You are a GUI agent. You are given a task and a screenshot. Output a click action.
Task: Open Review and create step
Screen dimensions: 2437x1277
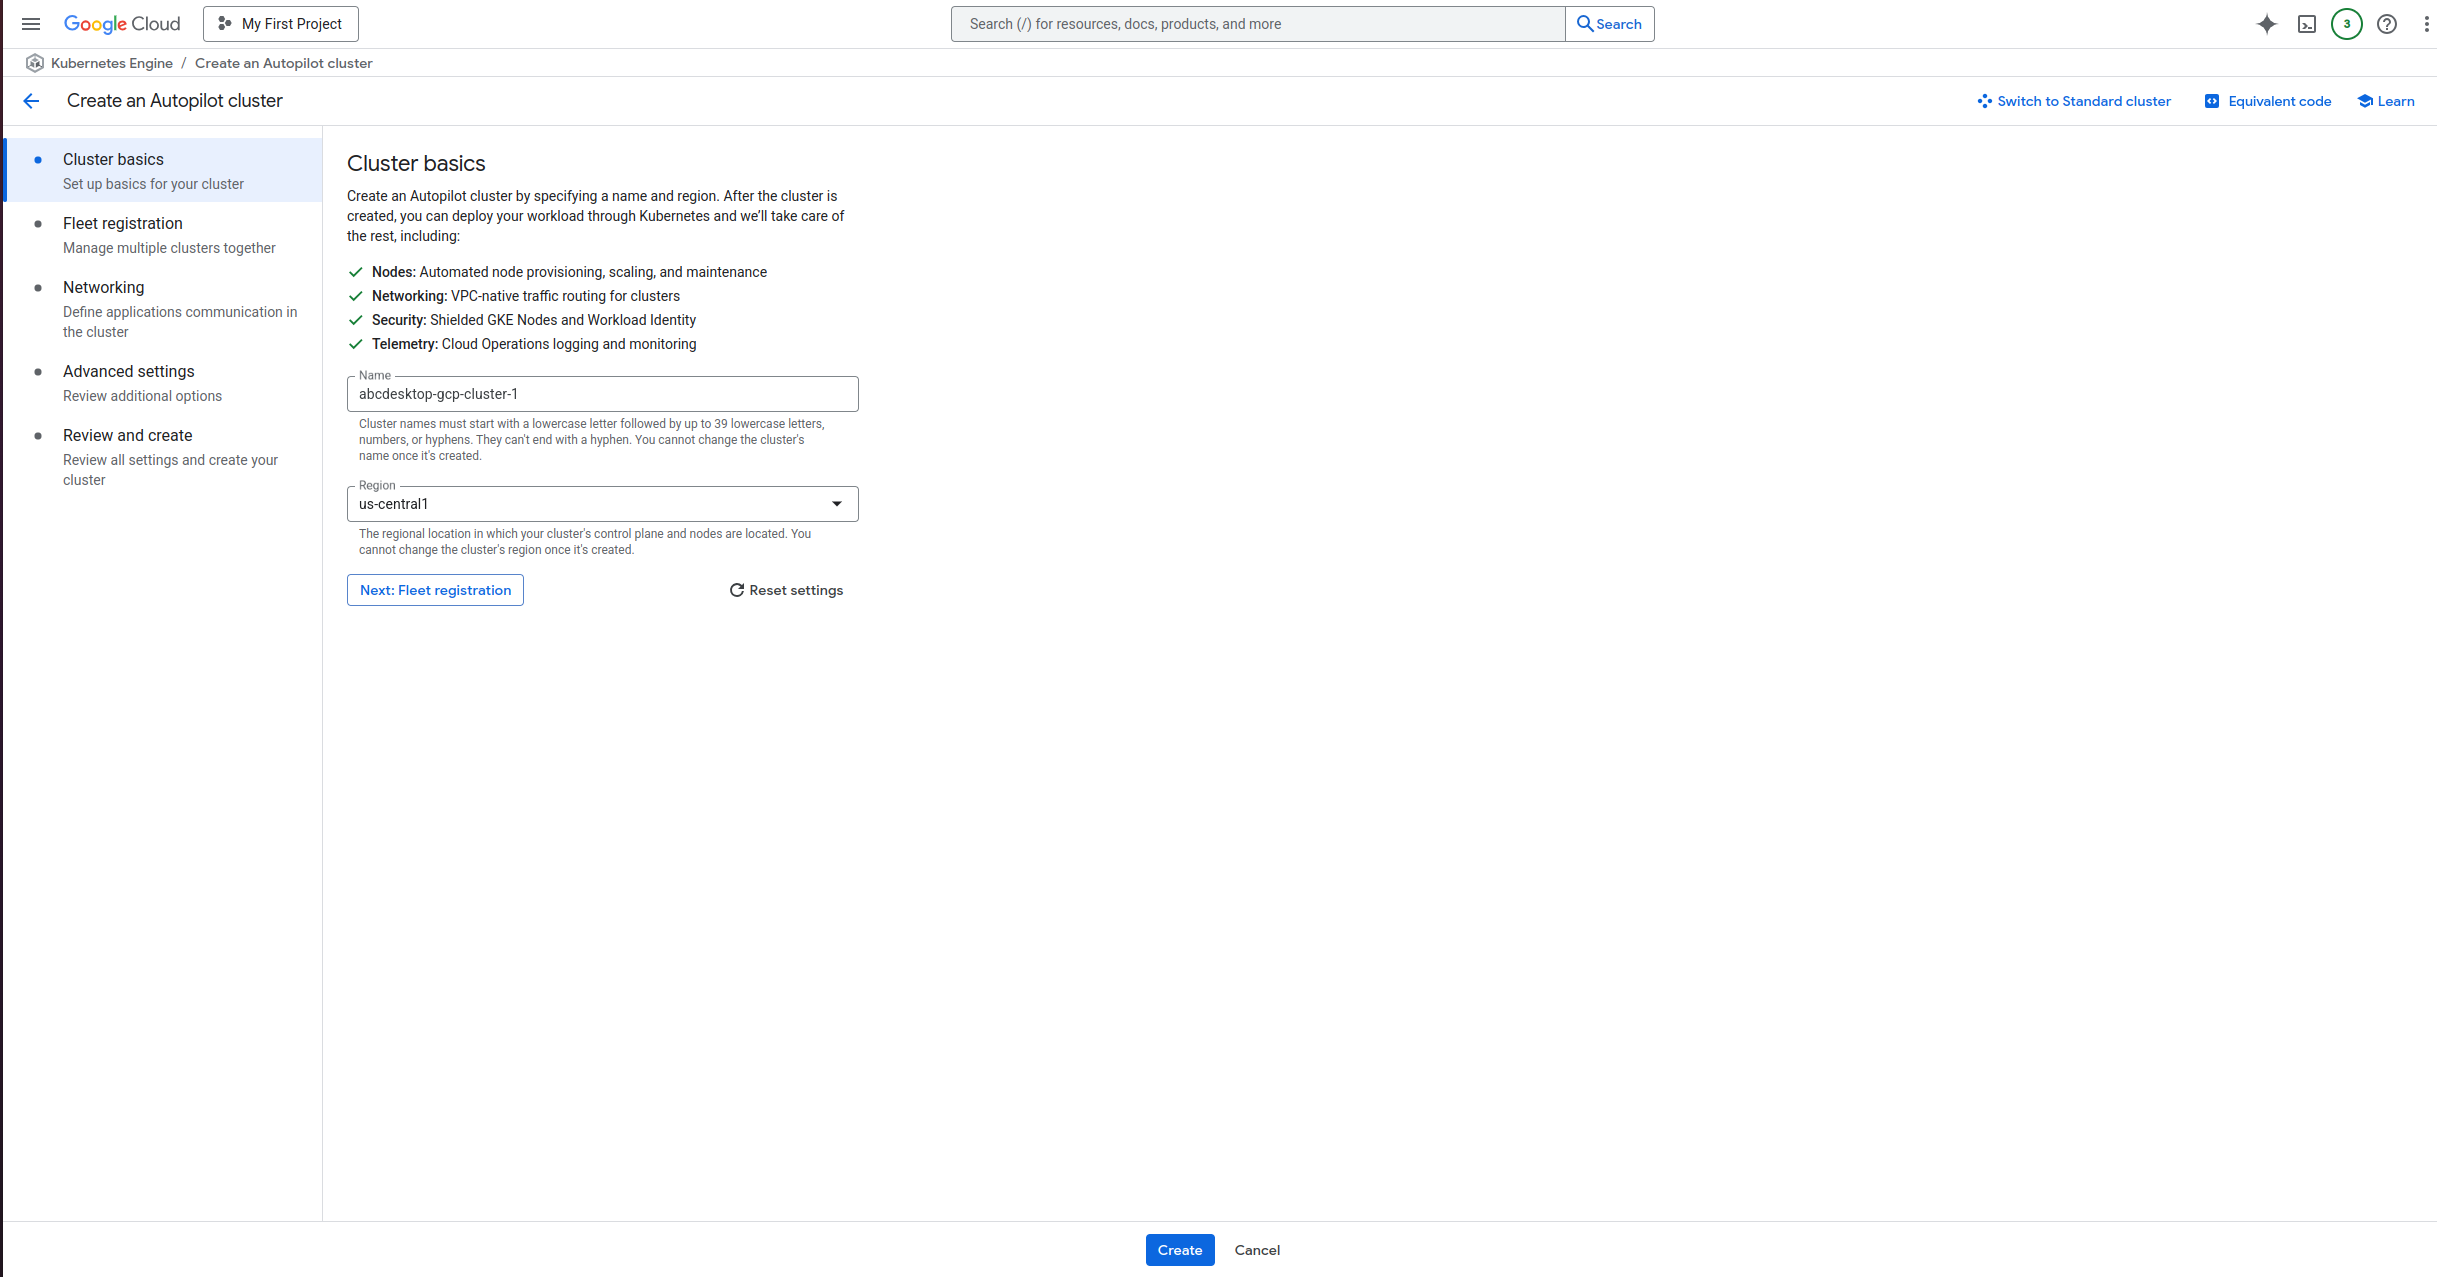coord(128,436)
